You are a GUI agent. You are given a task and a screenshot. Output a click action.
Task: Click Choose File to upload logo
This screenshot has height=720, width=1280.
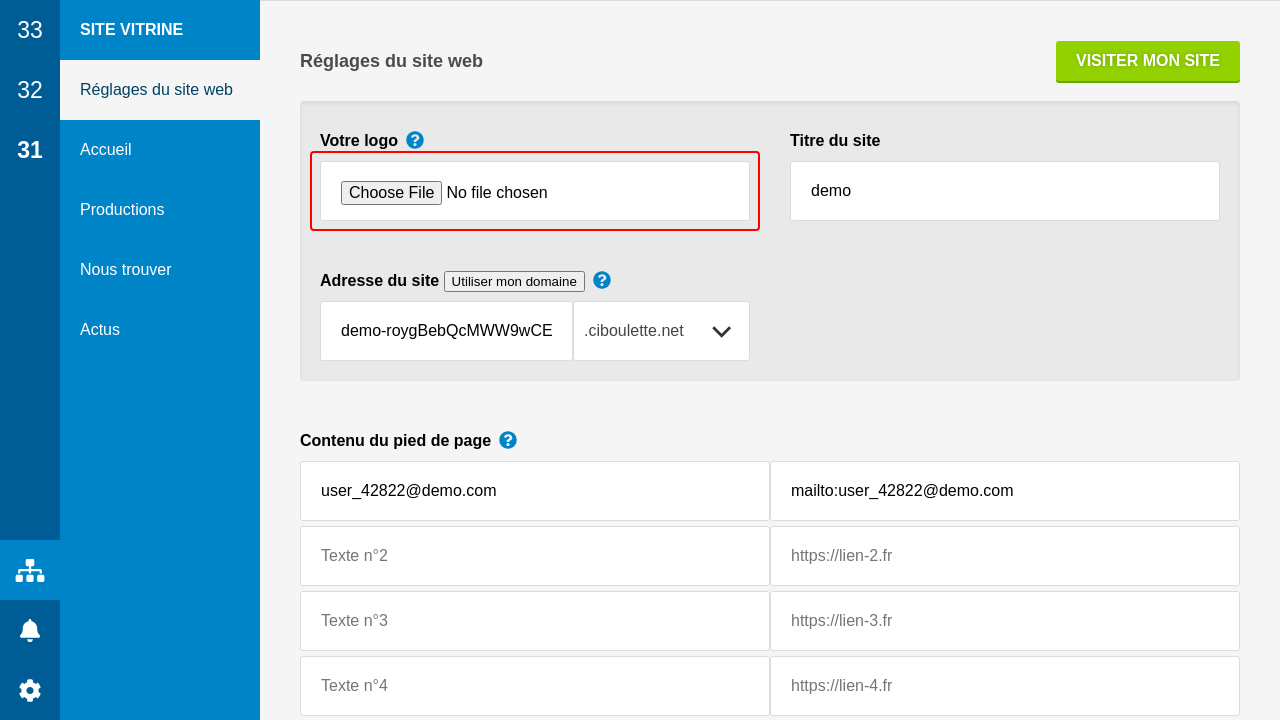click(x=391, y=192)
